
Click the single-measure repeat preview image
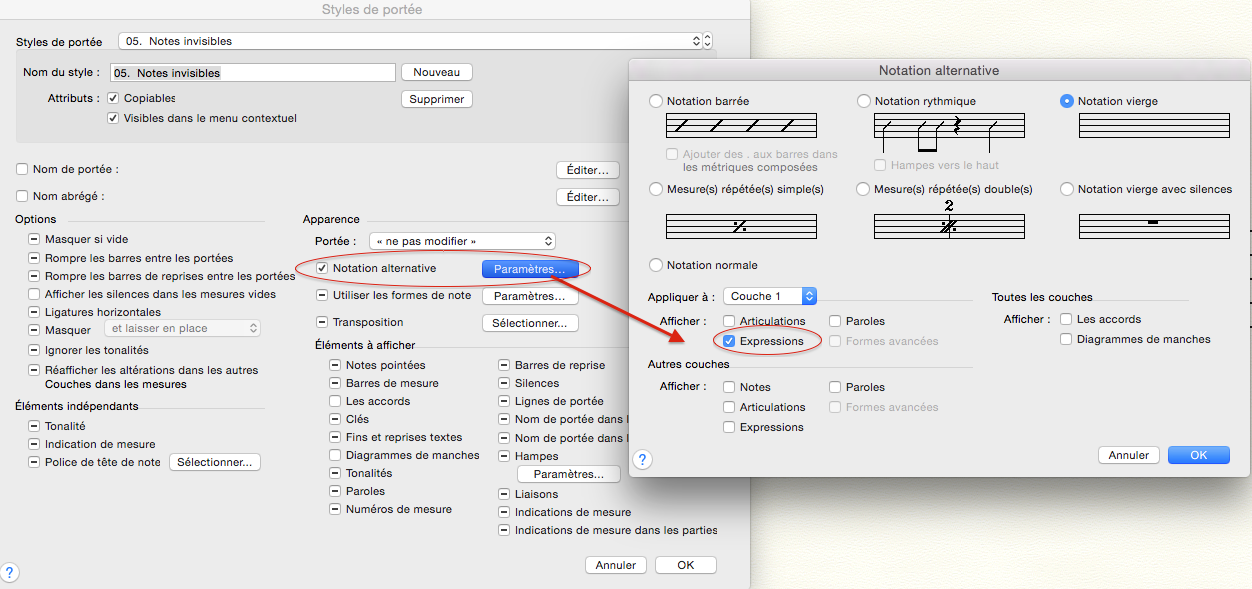(741, 226)
